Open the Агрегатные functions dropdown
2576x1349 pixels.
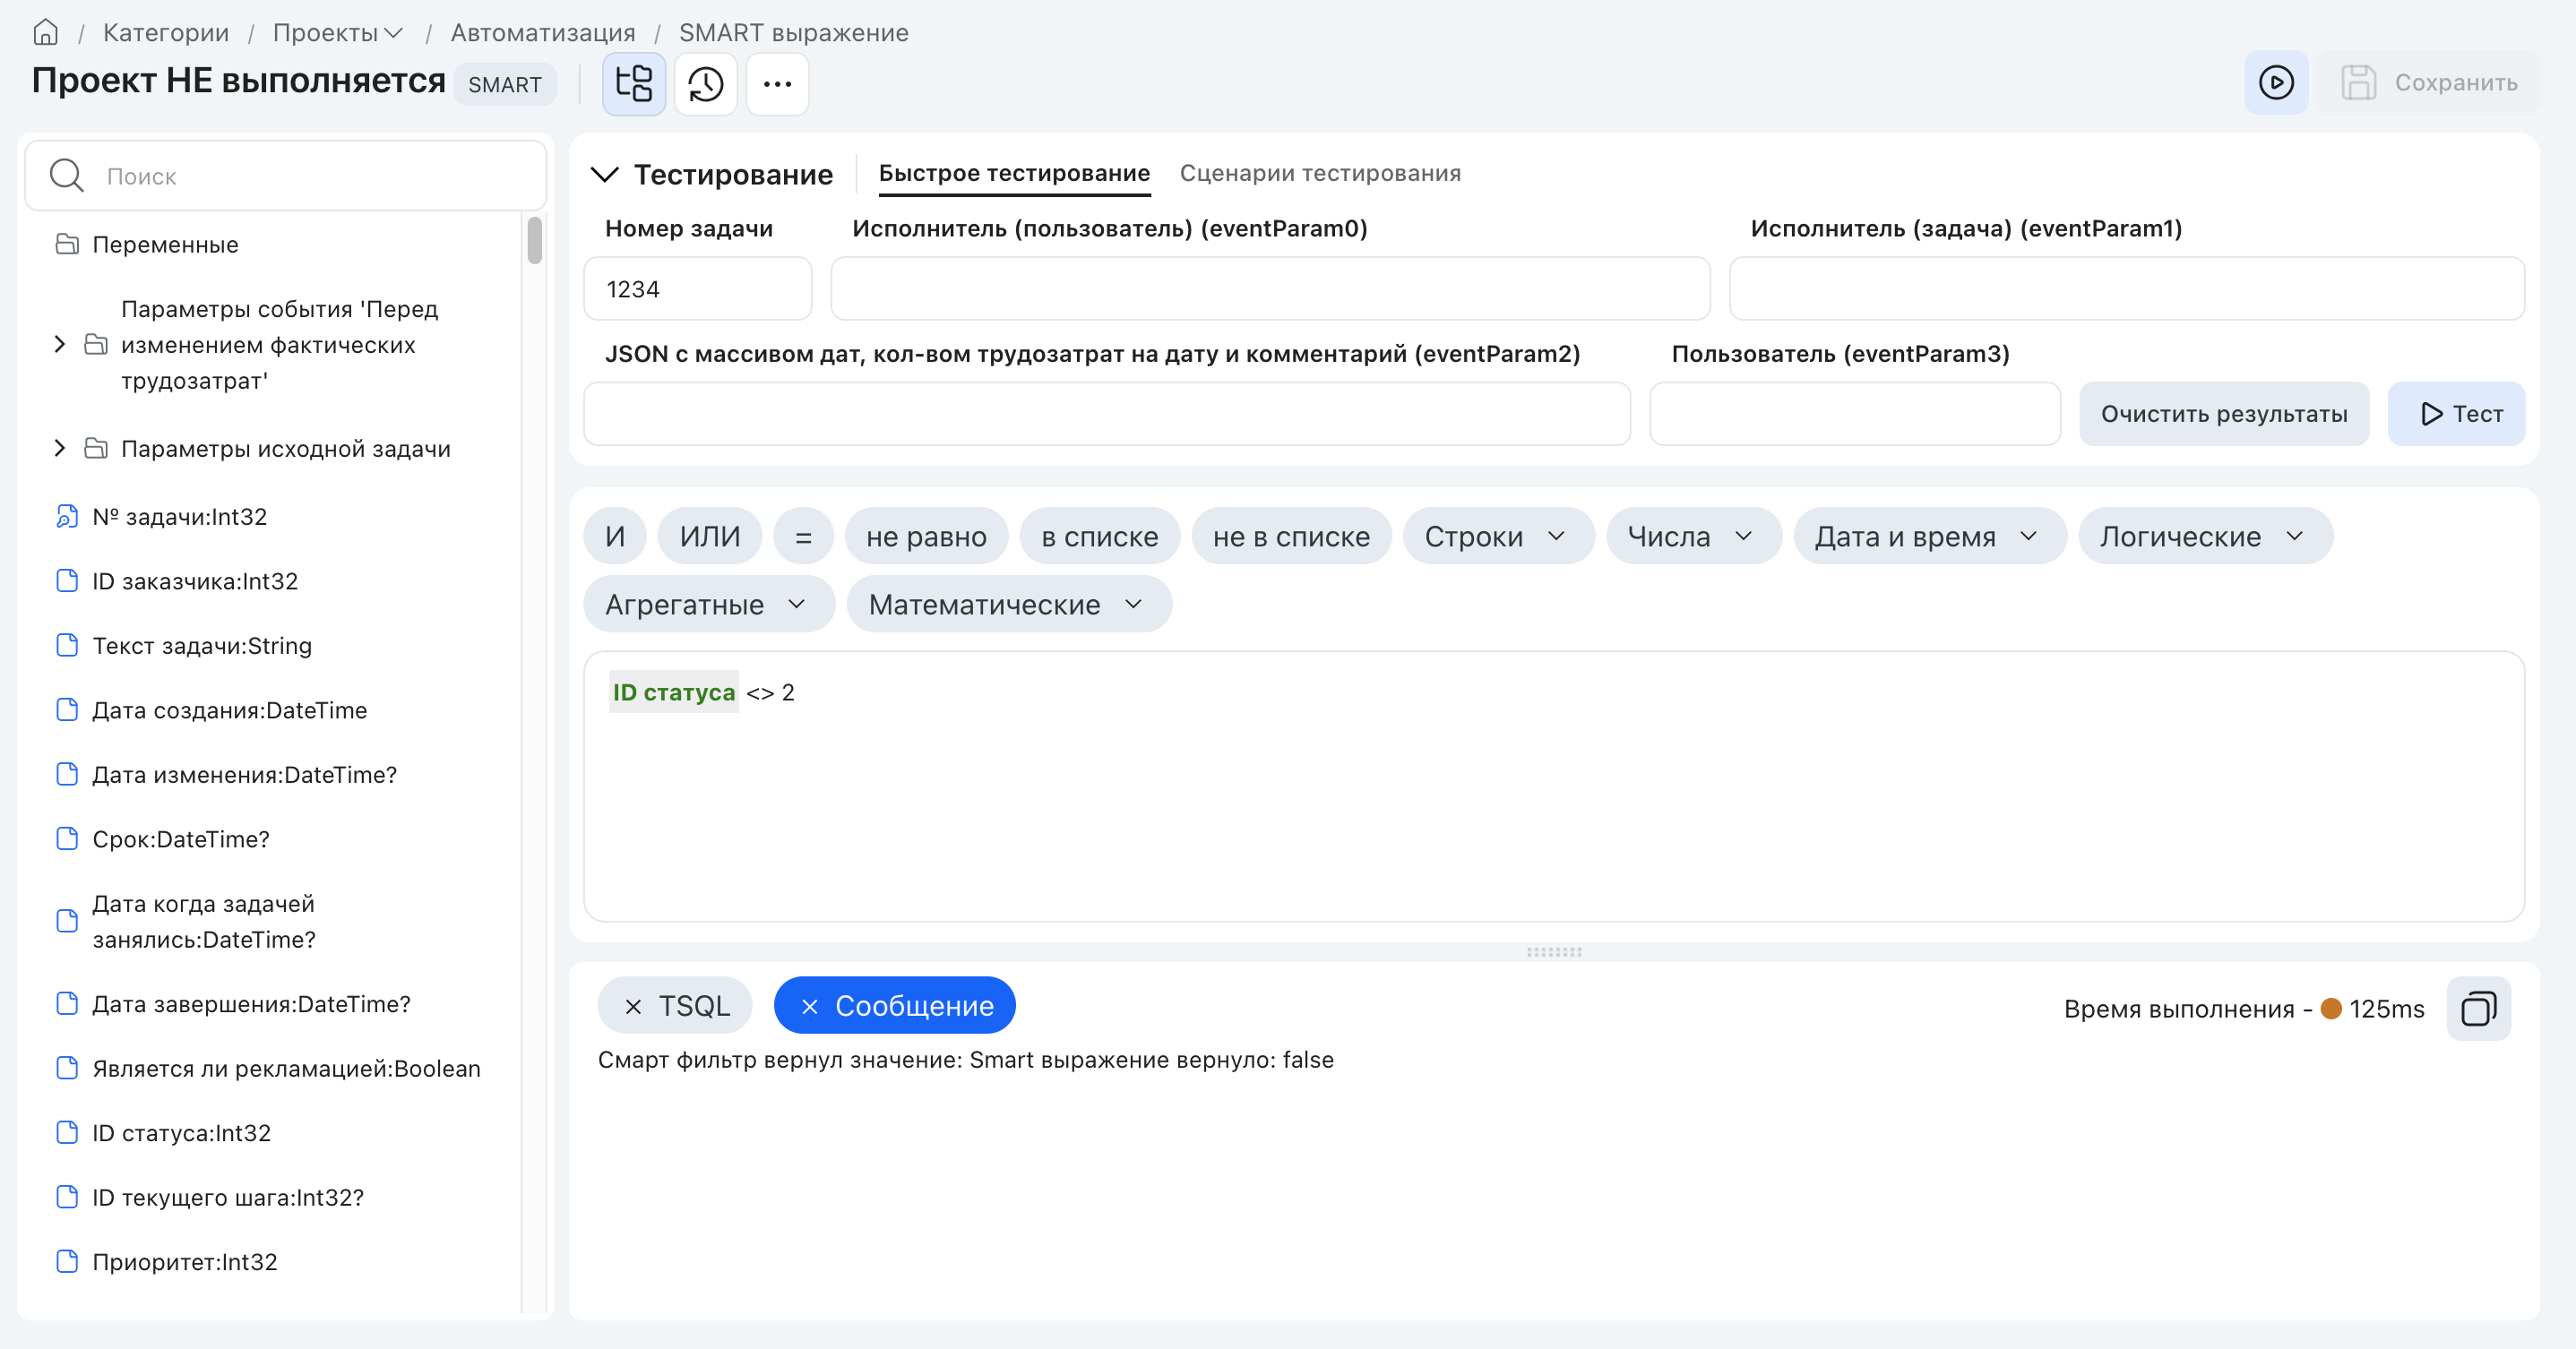coord(708,604)
